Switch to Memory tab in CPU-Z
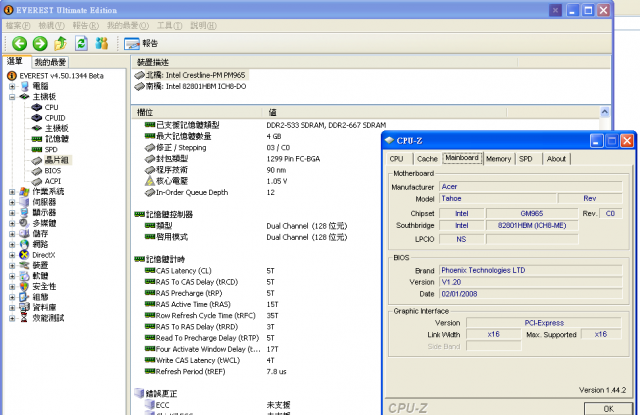Image resolution: width=640 pixels, height=415 pixels. tap(498, 159)
